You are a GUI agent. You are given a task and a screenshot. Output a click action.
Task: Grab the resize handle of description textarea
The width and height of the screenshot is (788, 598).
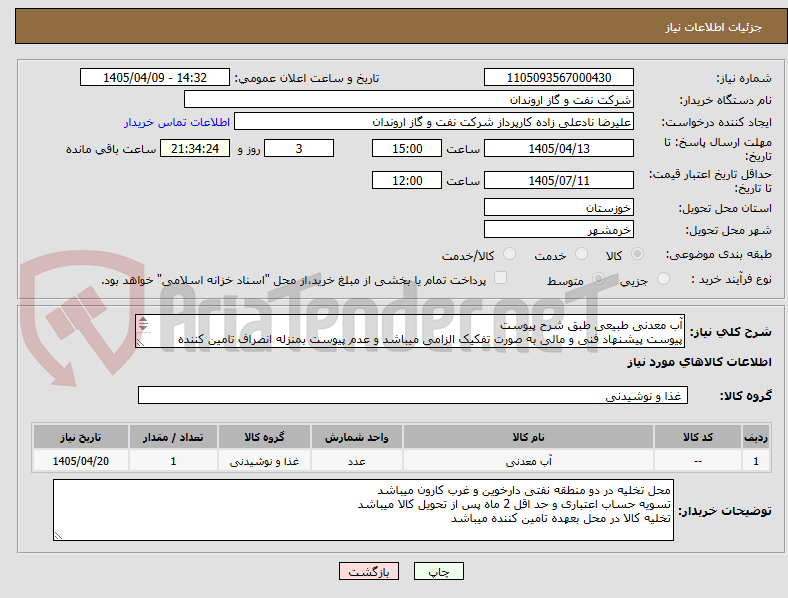(141, 343)
